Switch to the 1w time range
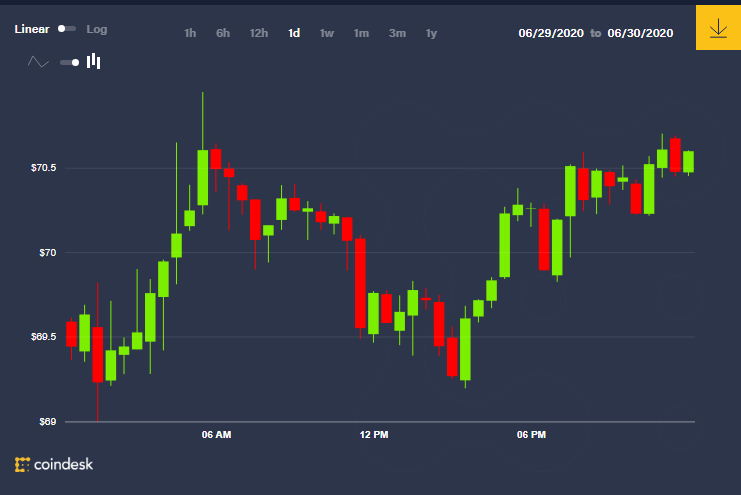 coord(327,33)
